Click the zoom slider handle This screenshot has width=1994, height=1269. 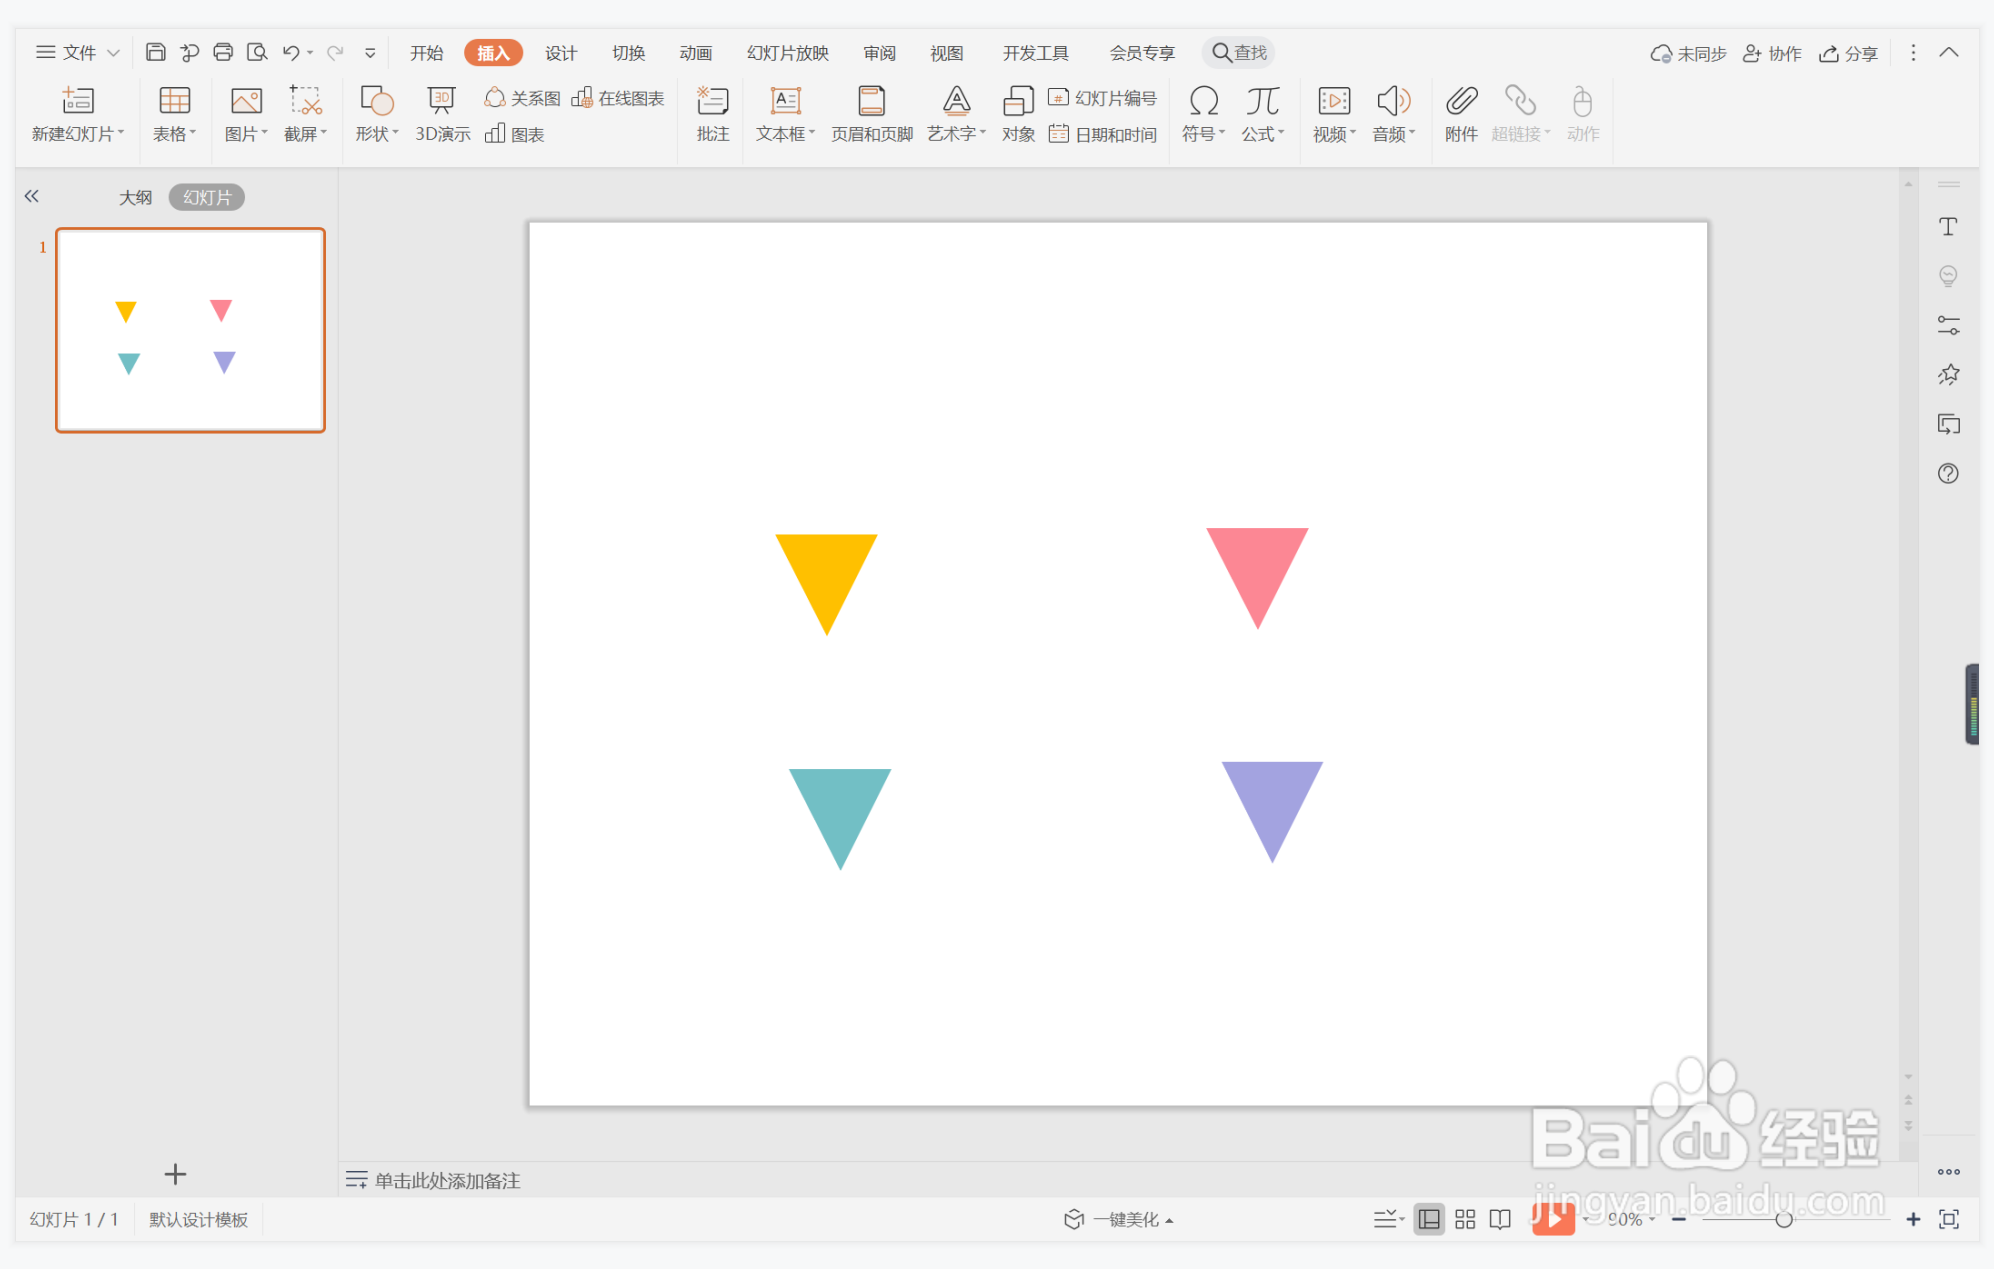pyautogui.click(x=1783, y=1219)
